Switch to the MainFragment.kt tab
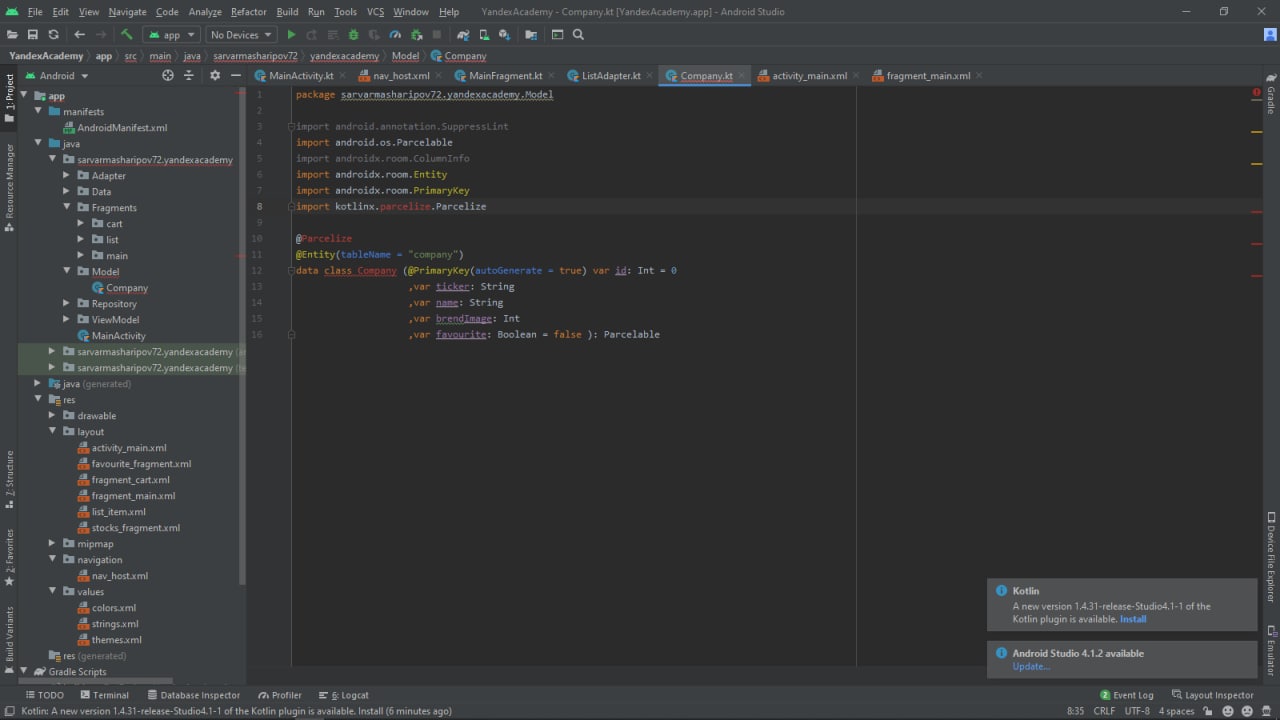This screenshot has height=720, width=1280. pos(504,76)
